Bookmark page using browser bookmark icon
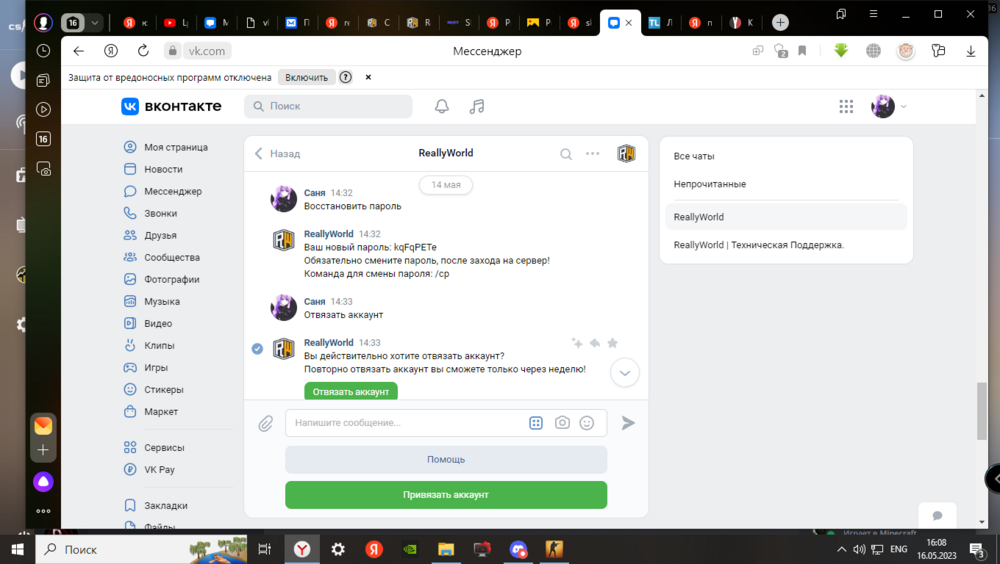 (x=802, y=51)
